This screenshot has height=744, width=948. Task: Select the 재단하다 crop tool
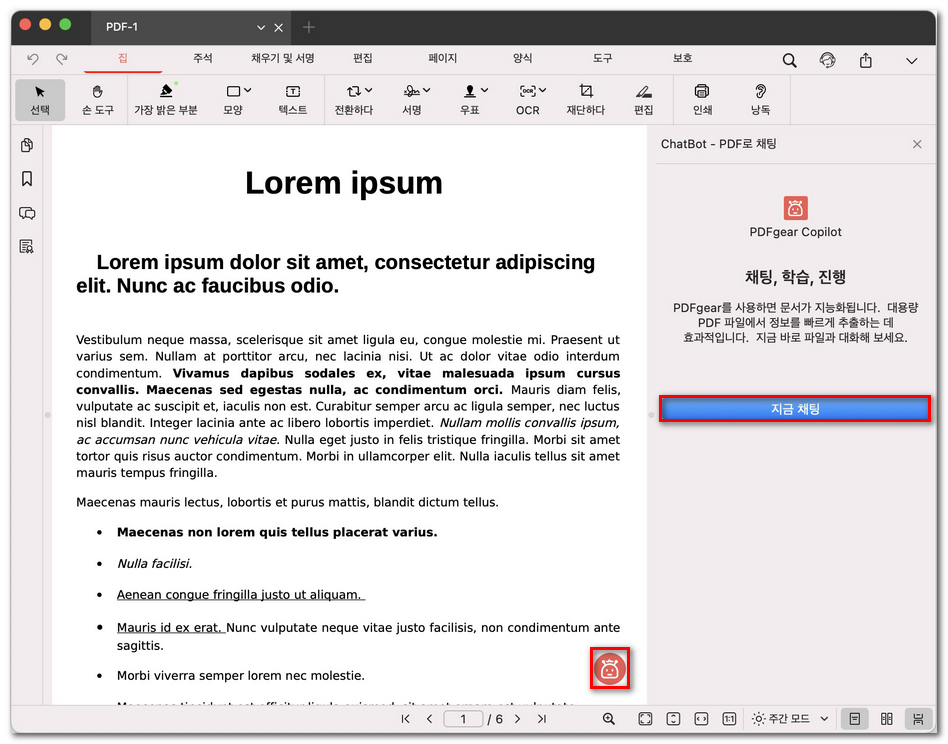click(584, 99)
